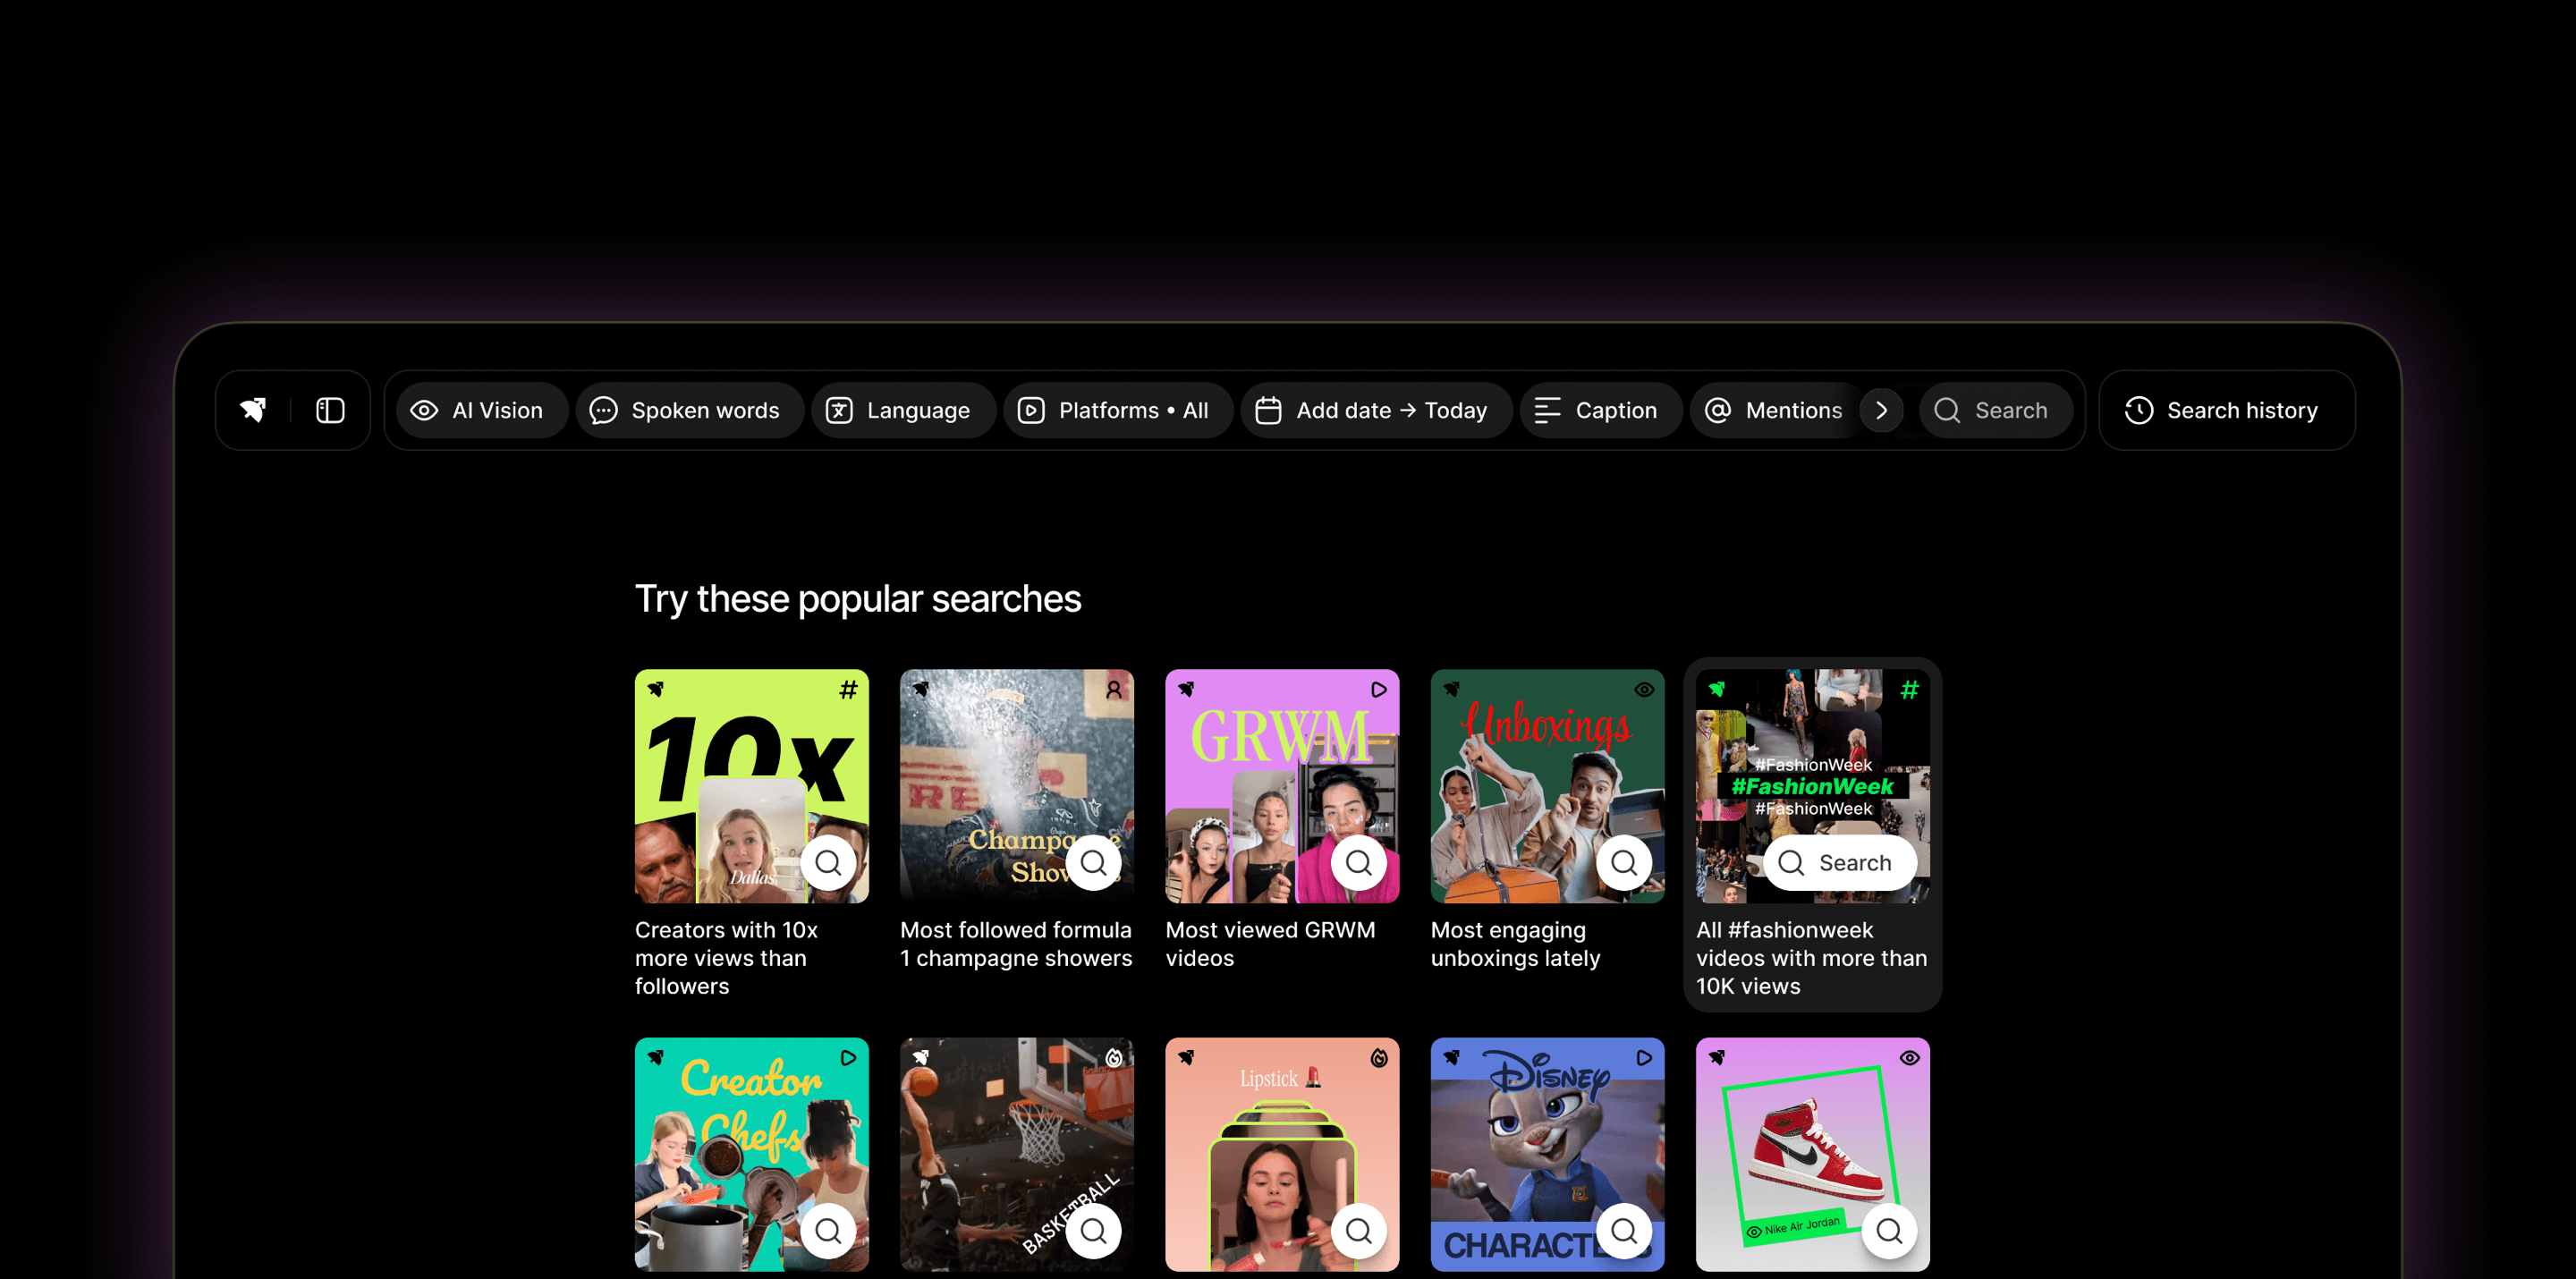The width and height of the screenshot is (2576, 1279).
Task: Click the magnifier on the Unboxings card
Action: pyautogui.click(x=1624, y=862)
